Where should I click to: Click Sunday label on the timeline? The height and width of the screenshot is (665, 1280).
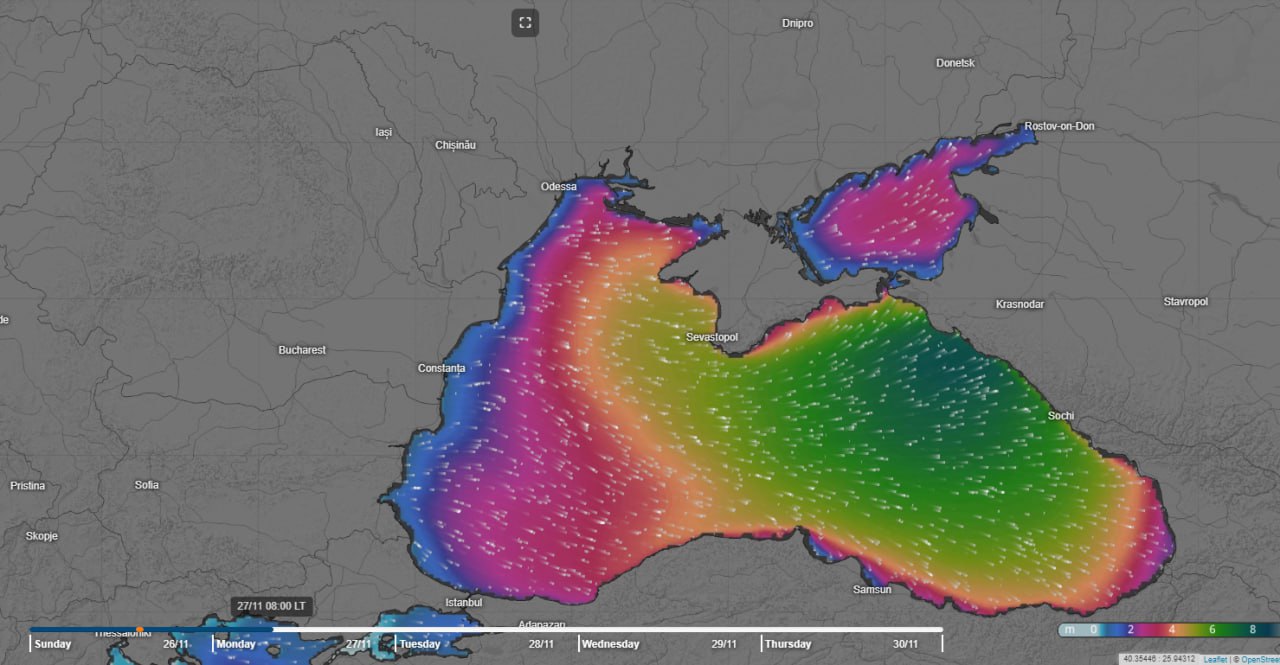click(x=53, y=644)
